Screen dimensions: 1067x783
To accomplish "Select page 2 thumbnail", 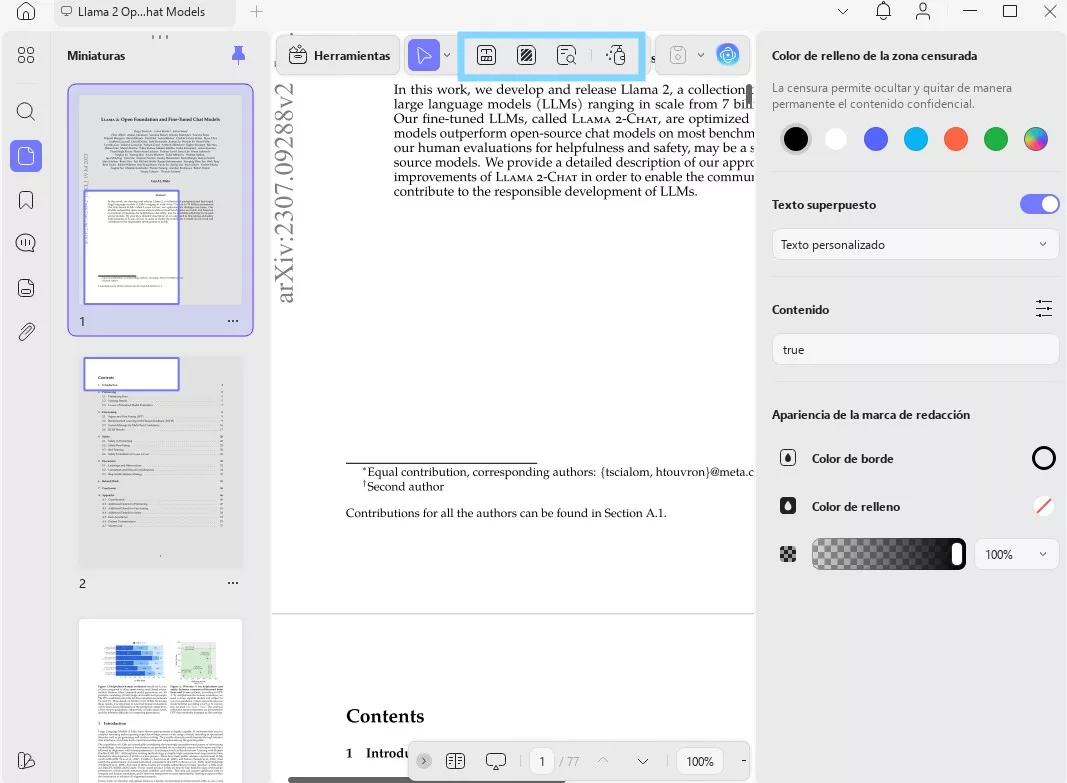I will coord(161,462).
